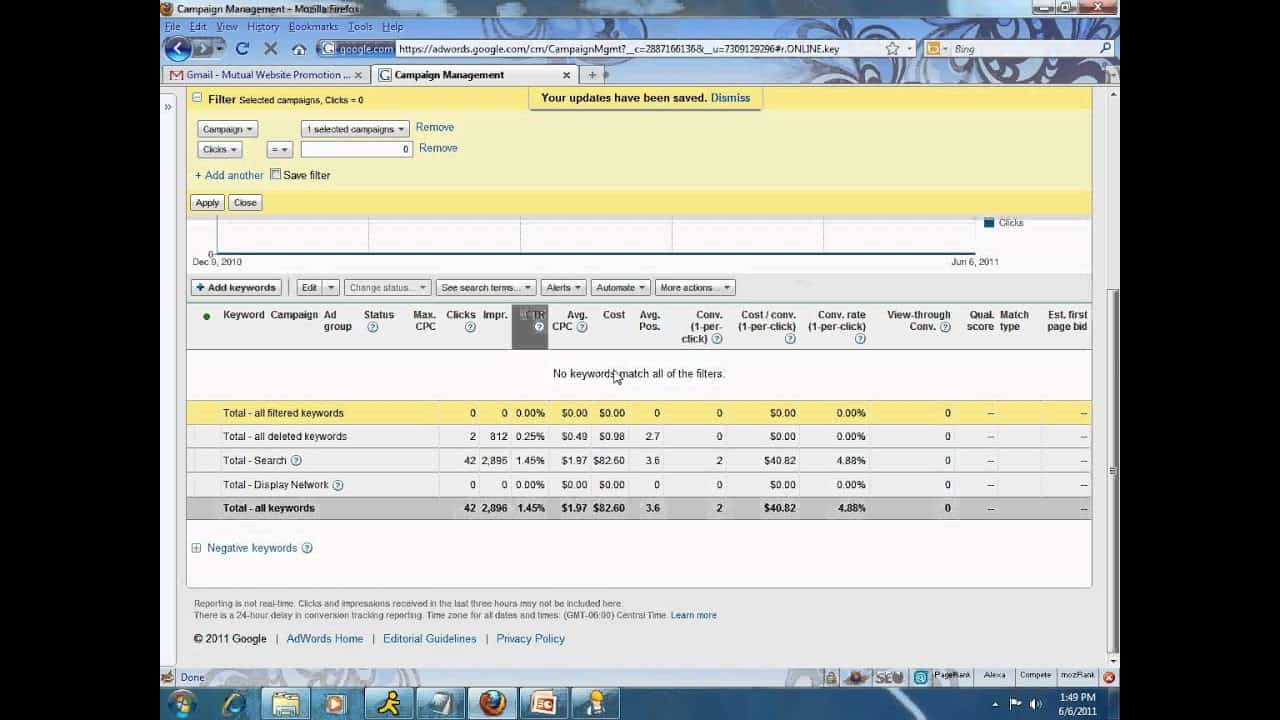Click help icon for View-through Conv. column

pyautogui.click(x=945, y=327)
